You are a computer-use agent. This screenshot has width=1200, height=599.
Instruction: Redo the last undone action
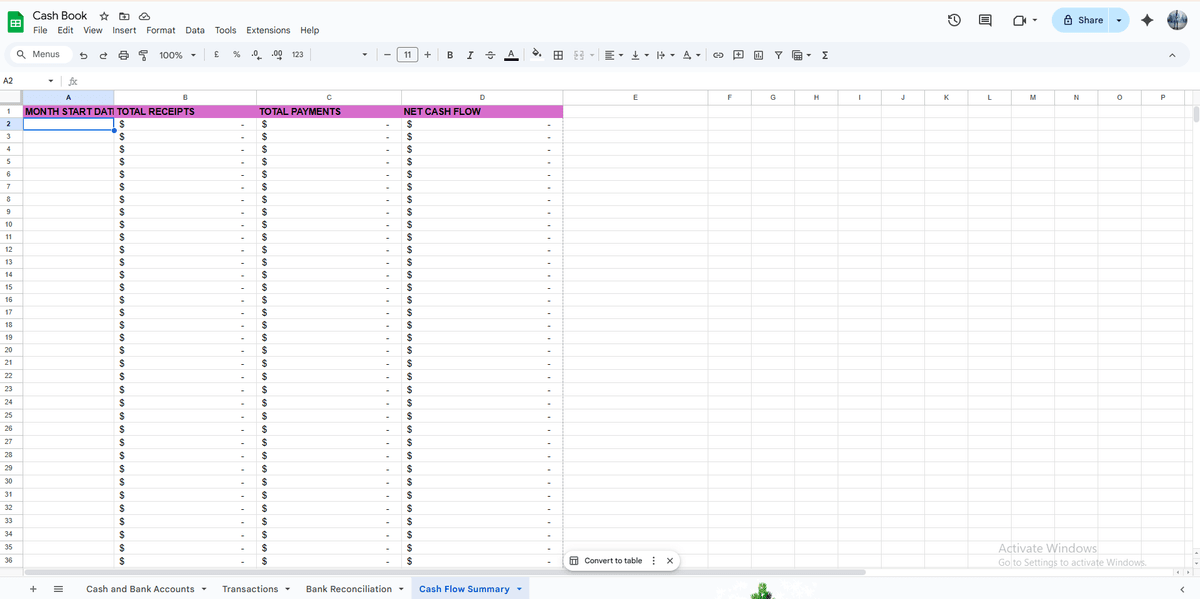pyautogui.click(x=103, y=55)
